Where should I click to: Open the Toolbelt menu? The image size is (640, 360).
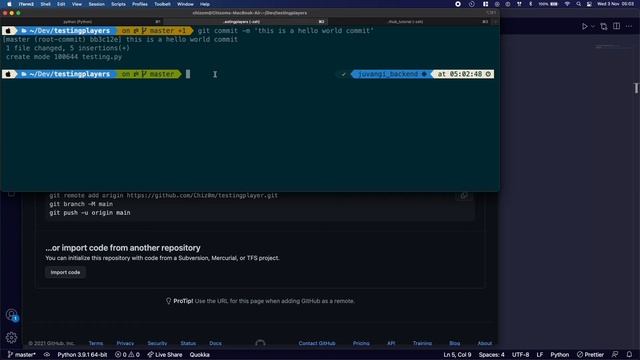tap(162, 4)
